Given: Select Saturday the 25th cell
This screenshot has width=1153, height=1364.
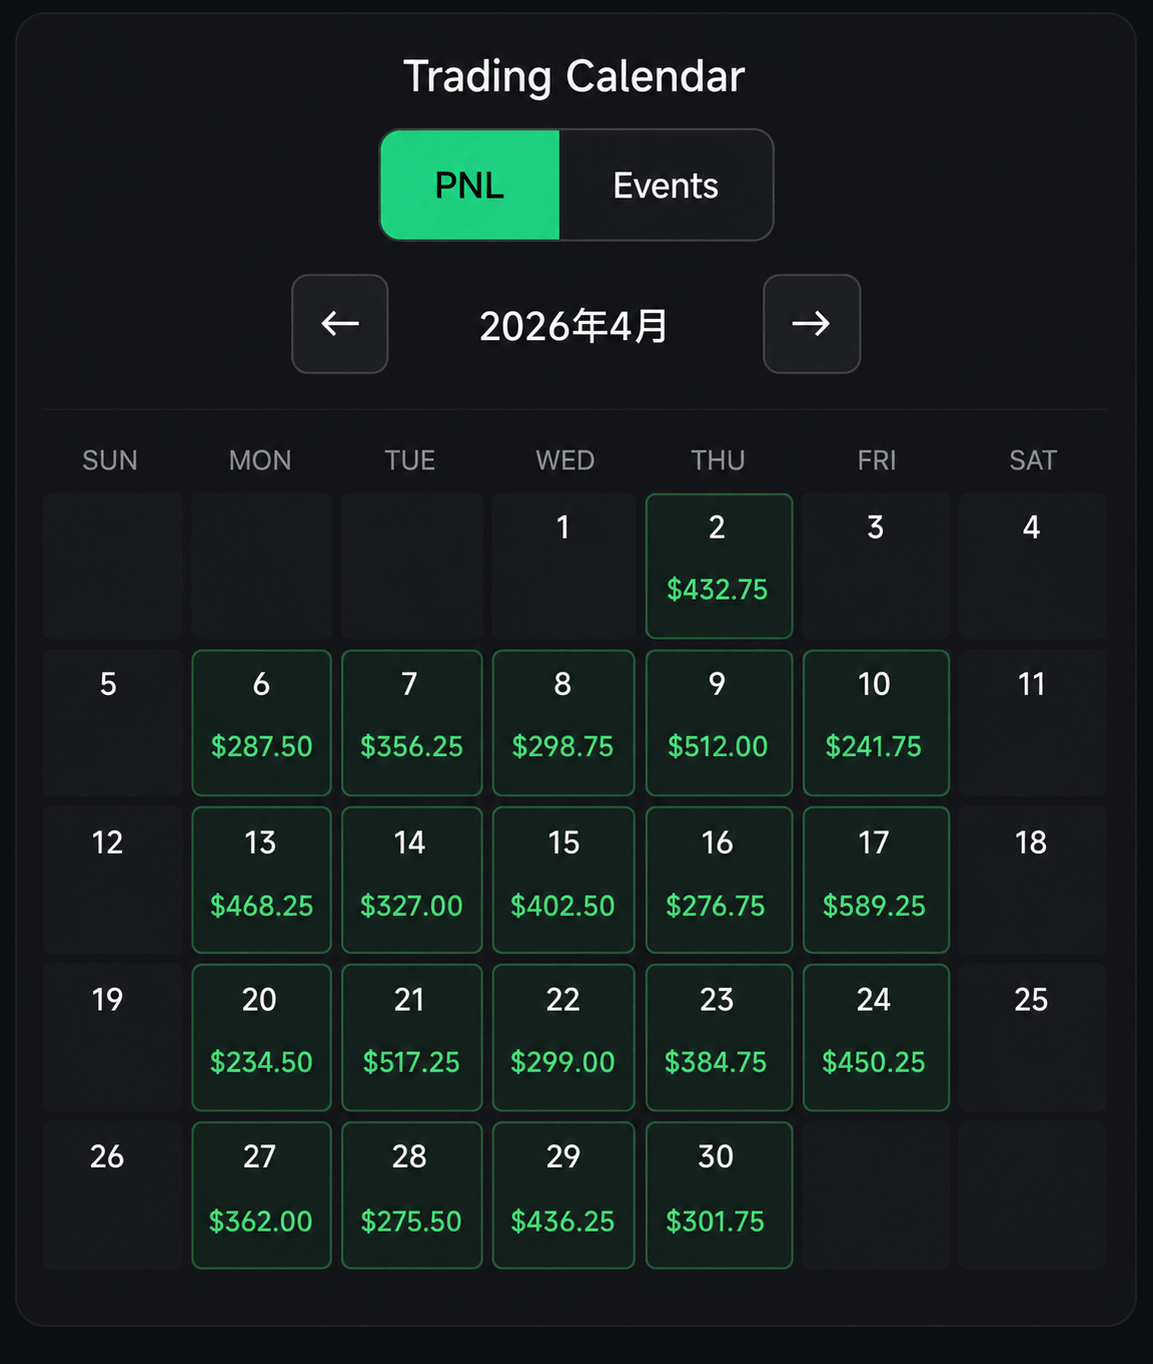Looking at the screenshot, I should coord(1032,1037).
